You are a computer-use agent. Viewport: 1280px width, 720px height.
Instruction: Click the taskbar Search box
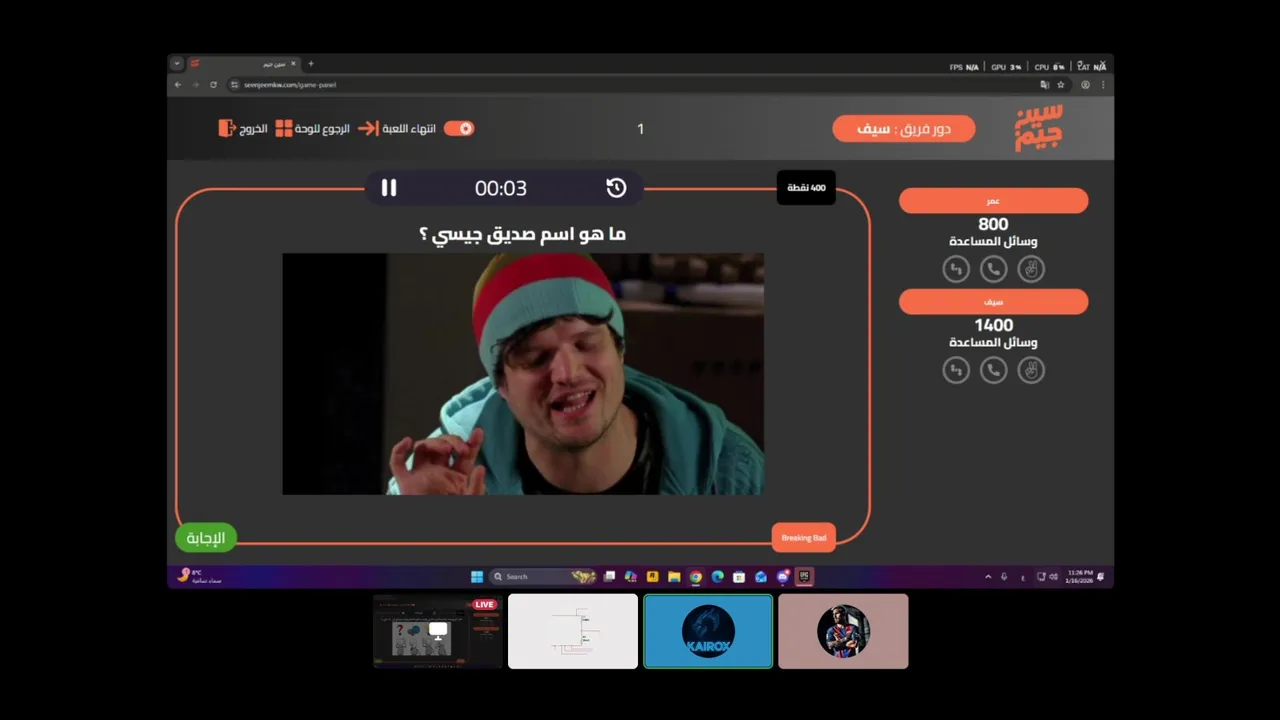click(543, 577)
